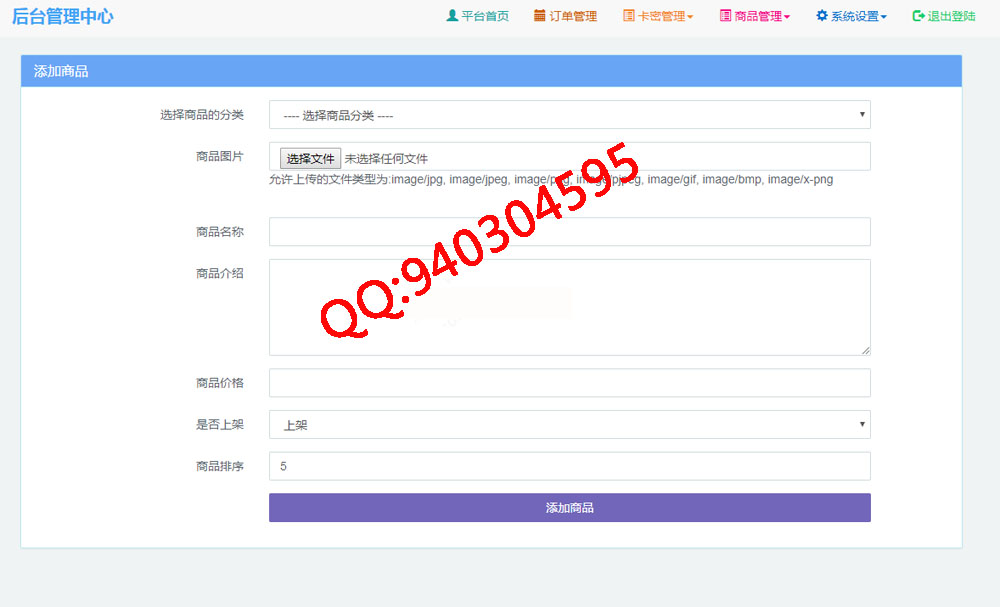
Task: Click the 后台管理中心 brand link
Action: point(62,17)
